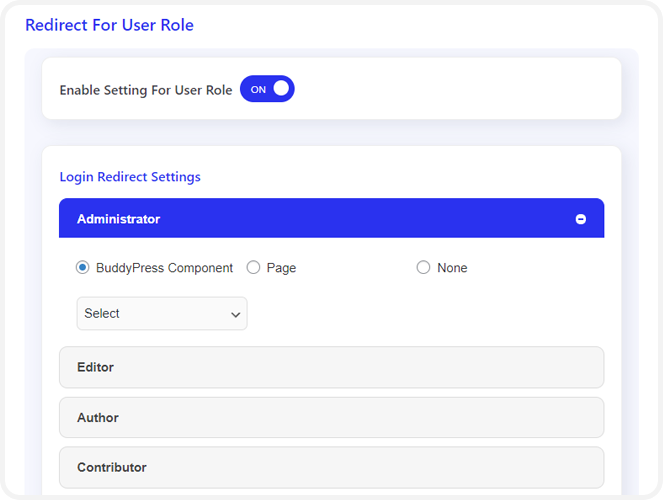
Task: Click the Select placeholder text in combo box
Action: pos(102,314)
